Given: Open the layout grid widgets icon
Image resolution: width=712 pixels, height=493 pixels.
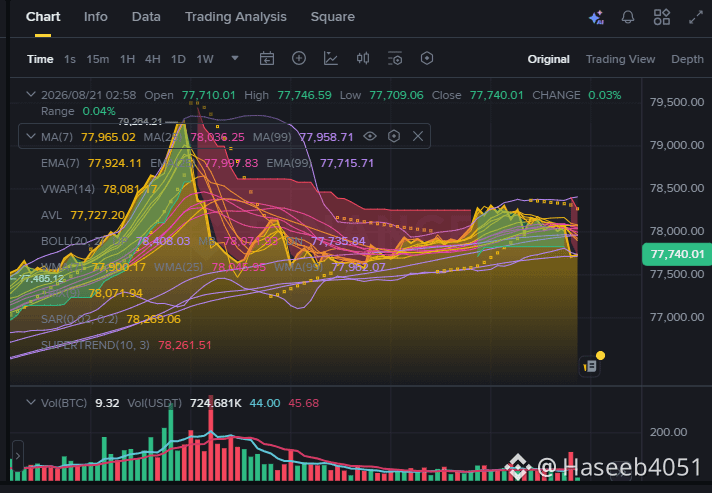Looking at the screenshot, I should tap(662, 17).
